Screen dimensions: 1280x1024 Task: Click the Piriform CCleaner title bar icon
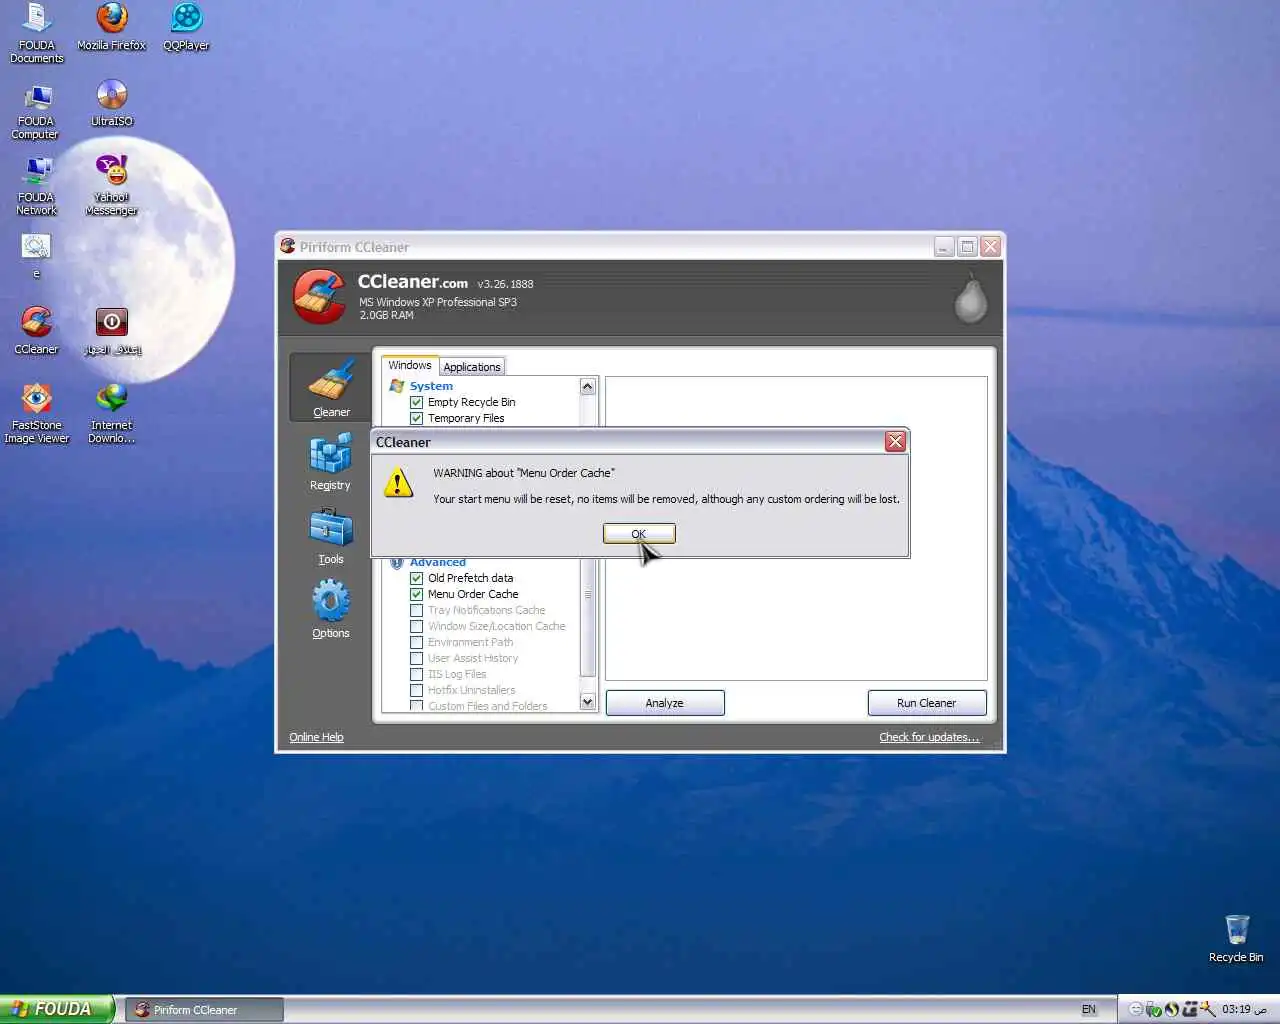click(288, 246)
